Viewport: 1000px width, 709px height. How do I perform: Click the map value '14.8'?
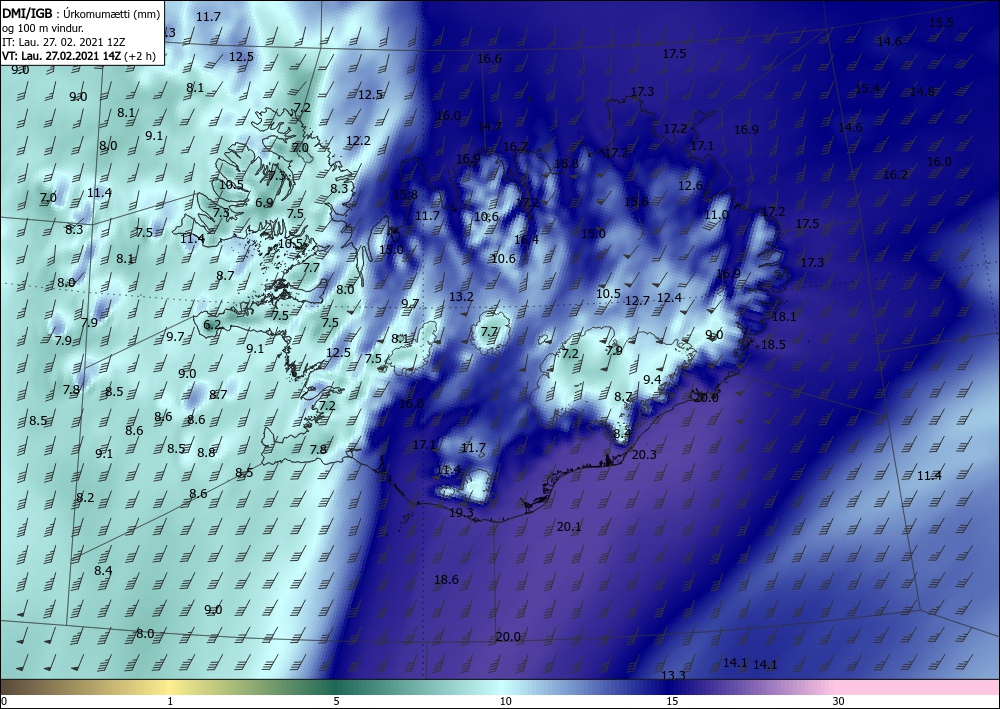pos(922,91)
